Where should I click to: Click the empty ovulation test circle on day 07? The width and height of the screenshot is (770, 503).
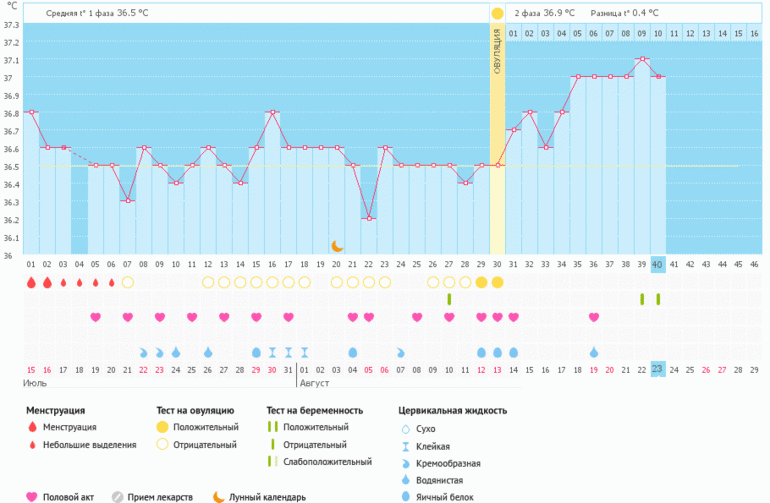127,283
